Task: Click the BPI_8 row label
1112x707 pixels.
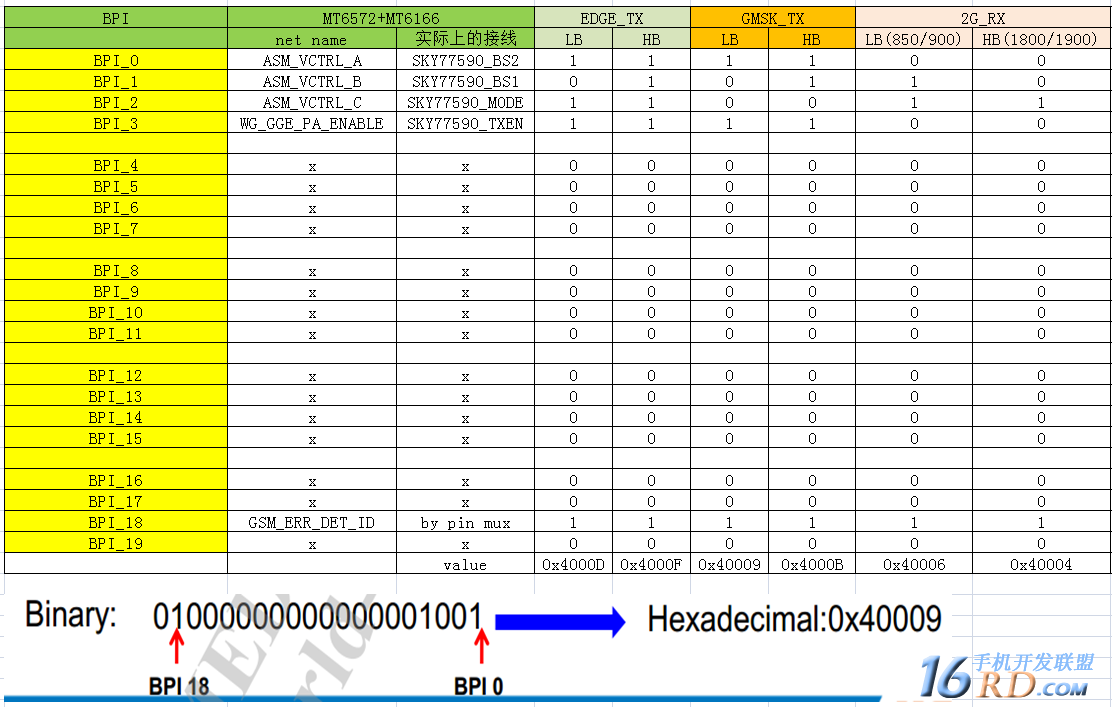Action: [x=116, y=270]
